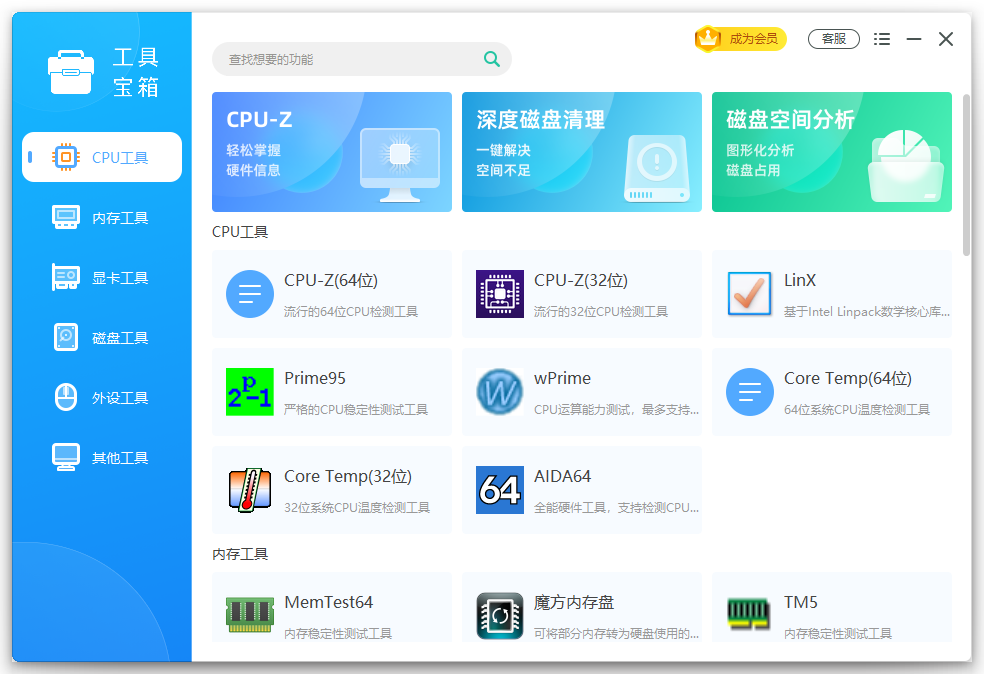
Task: Click the 内存工具 section heading
Action: point(240,554)
